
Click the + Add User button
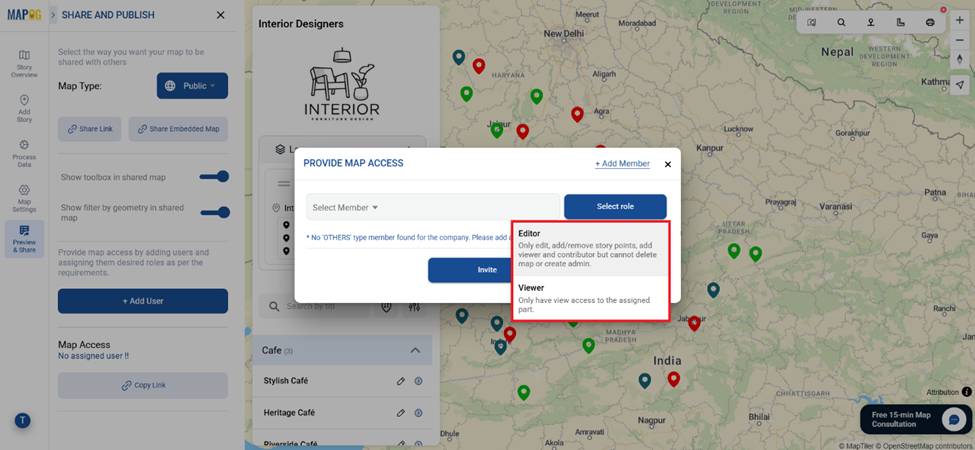[142, 301]
